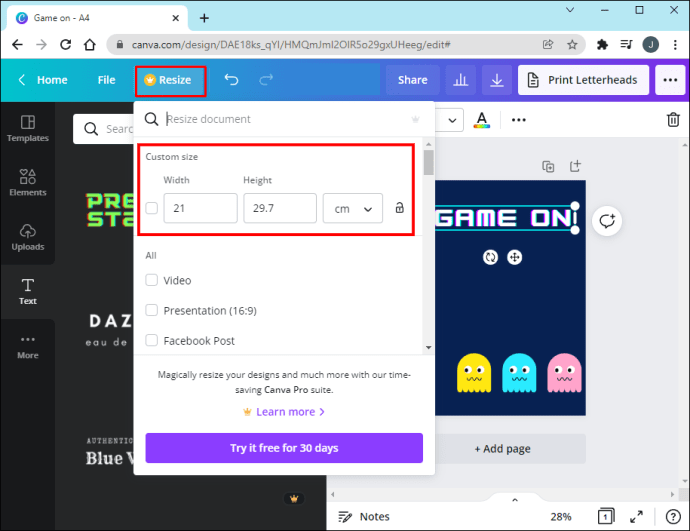Select the pink ghost on the canvas
Screen dimensions: 690x531
(x=564, y=373)
